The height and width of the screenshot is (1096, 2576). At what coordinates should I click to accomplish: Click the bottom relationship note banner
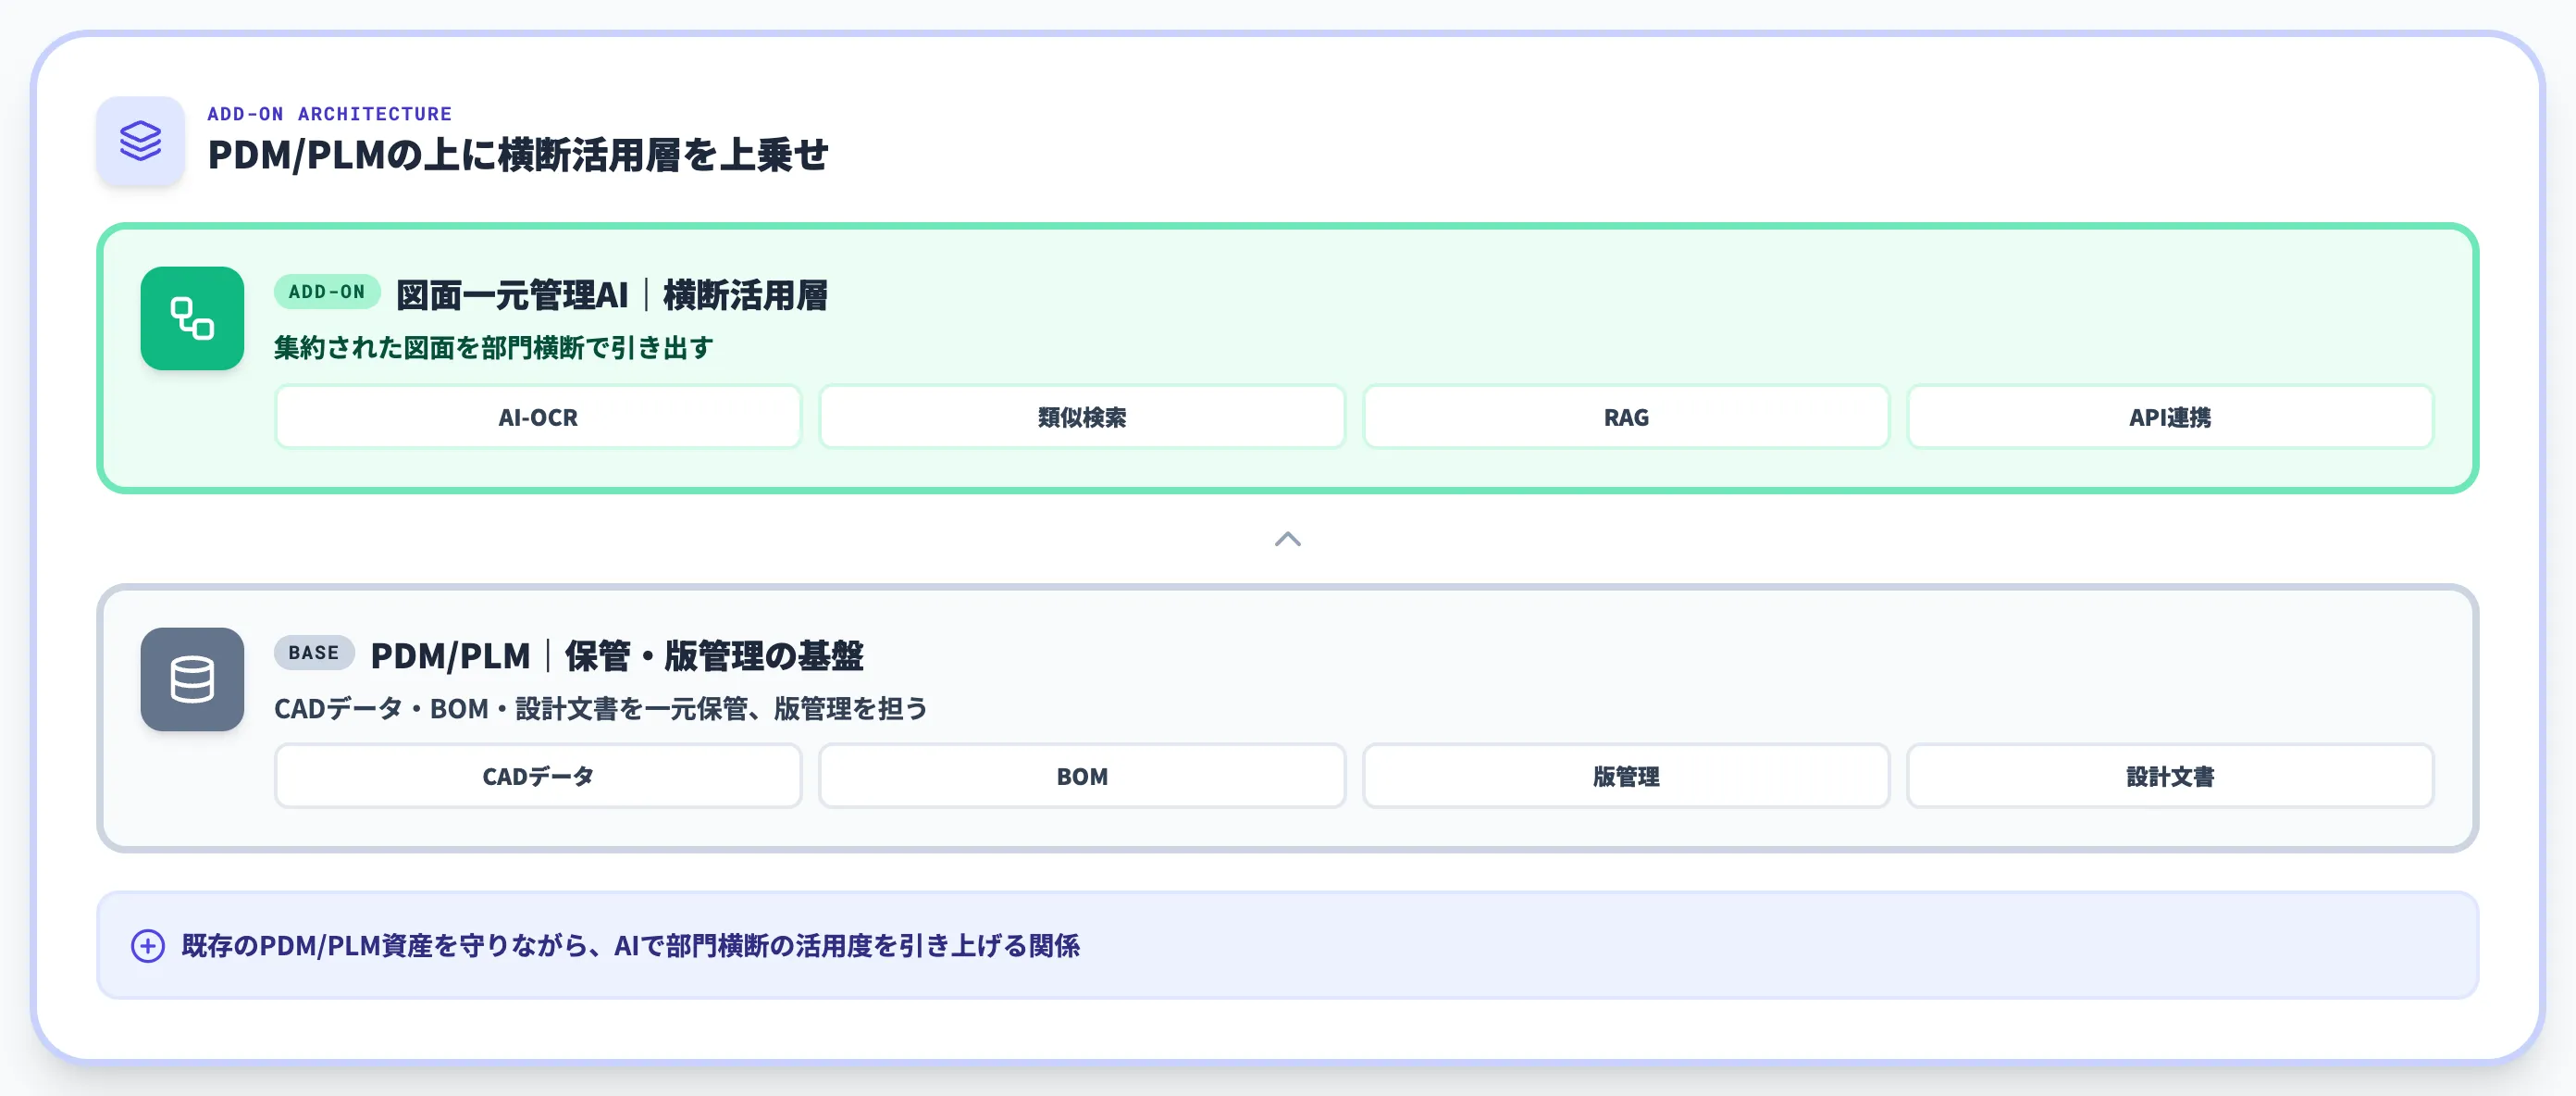pyautogui.click(x=1286, y=945)
